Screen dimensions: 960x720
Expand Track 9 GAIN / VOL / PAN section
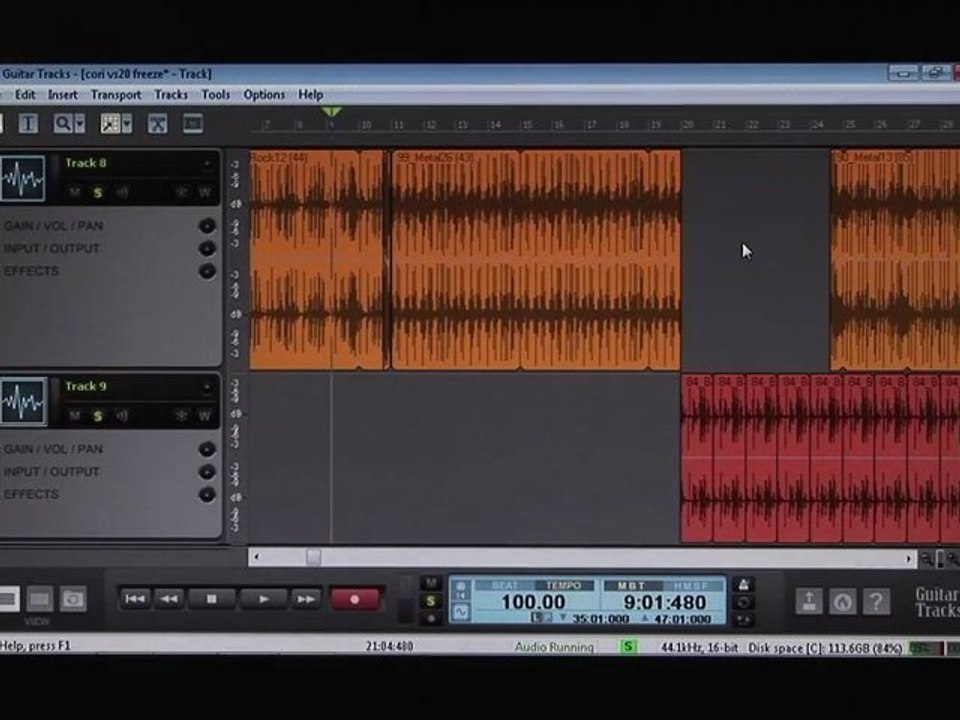click(207, 449)
